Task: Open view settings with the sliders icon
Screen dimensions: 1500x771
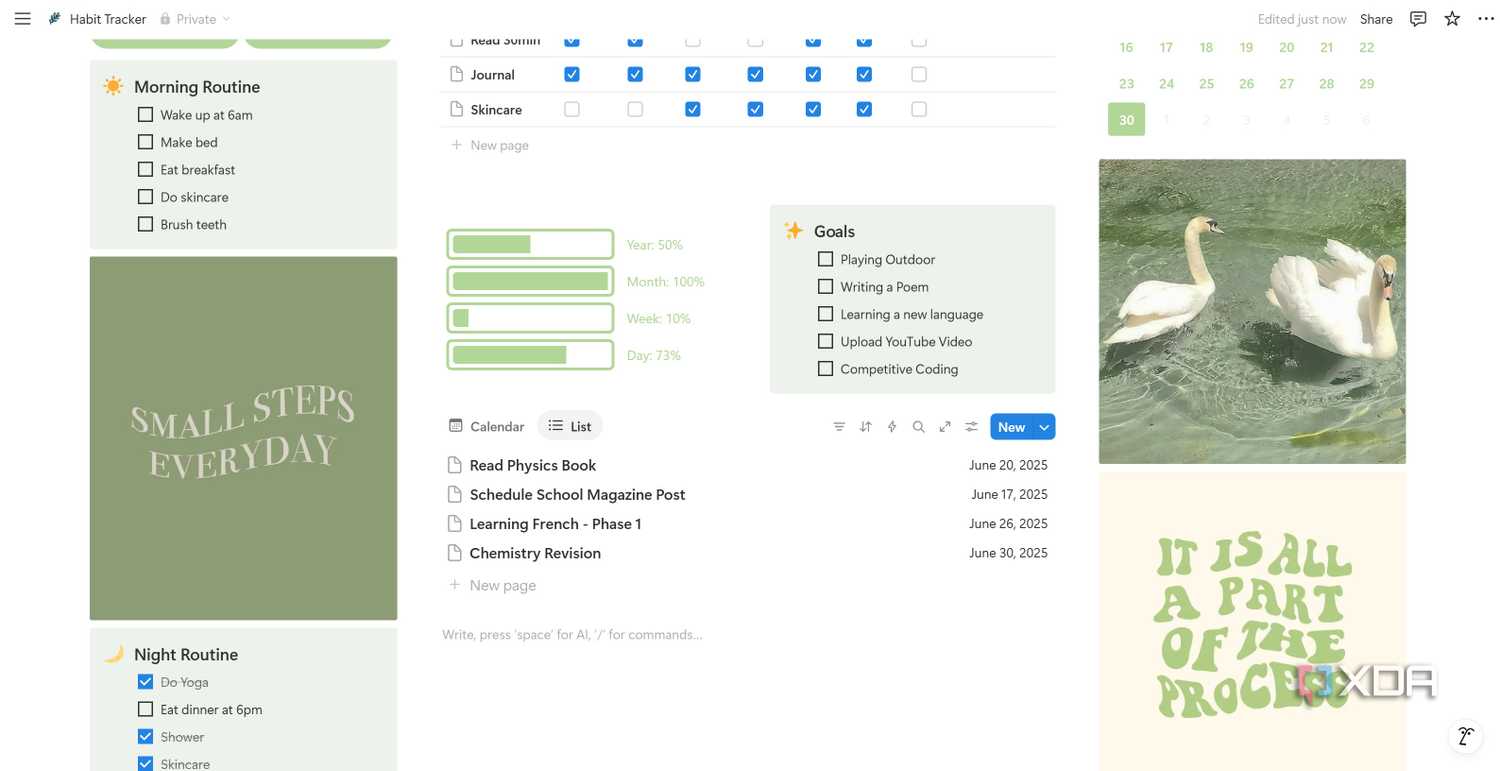Action: tap(971, 427)
